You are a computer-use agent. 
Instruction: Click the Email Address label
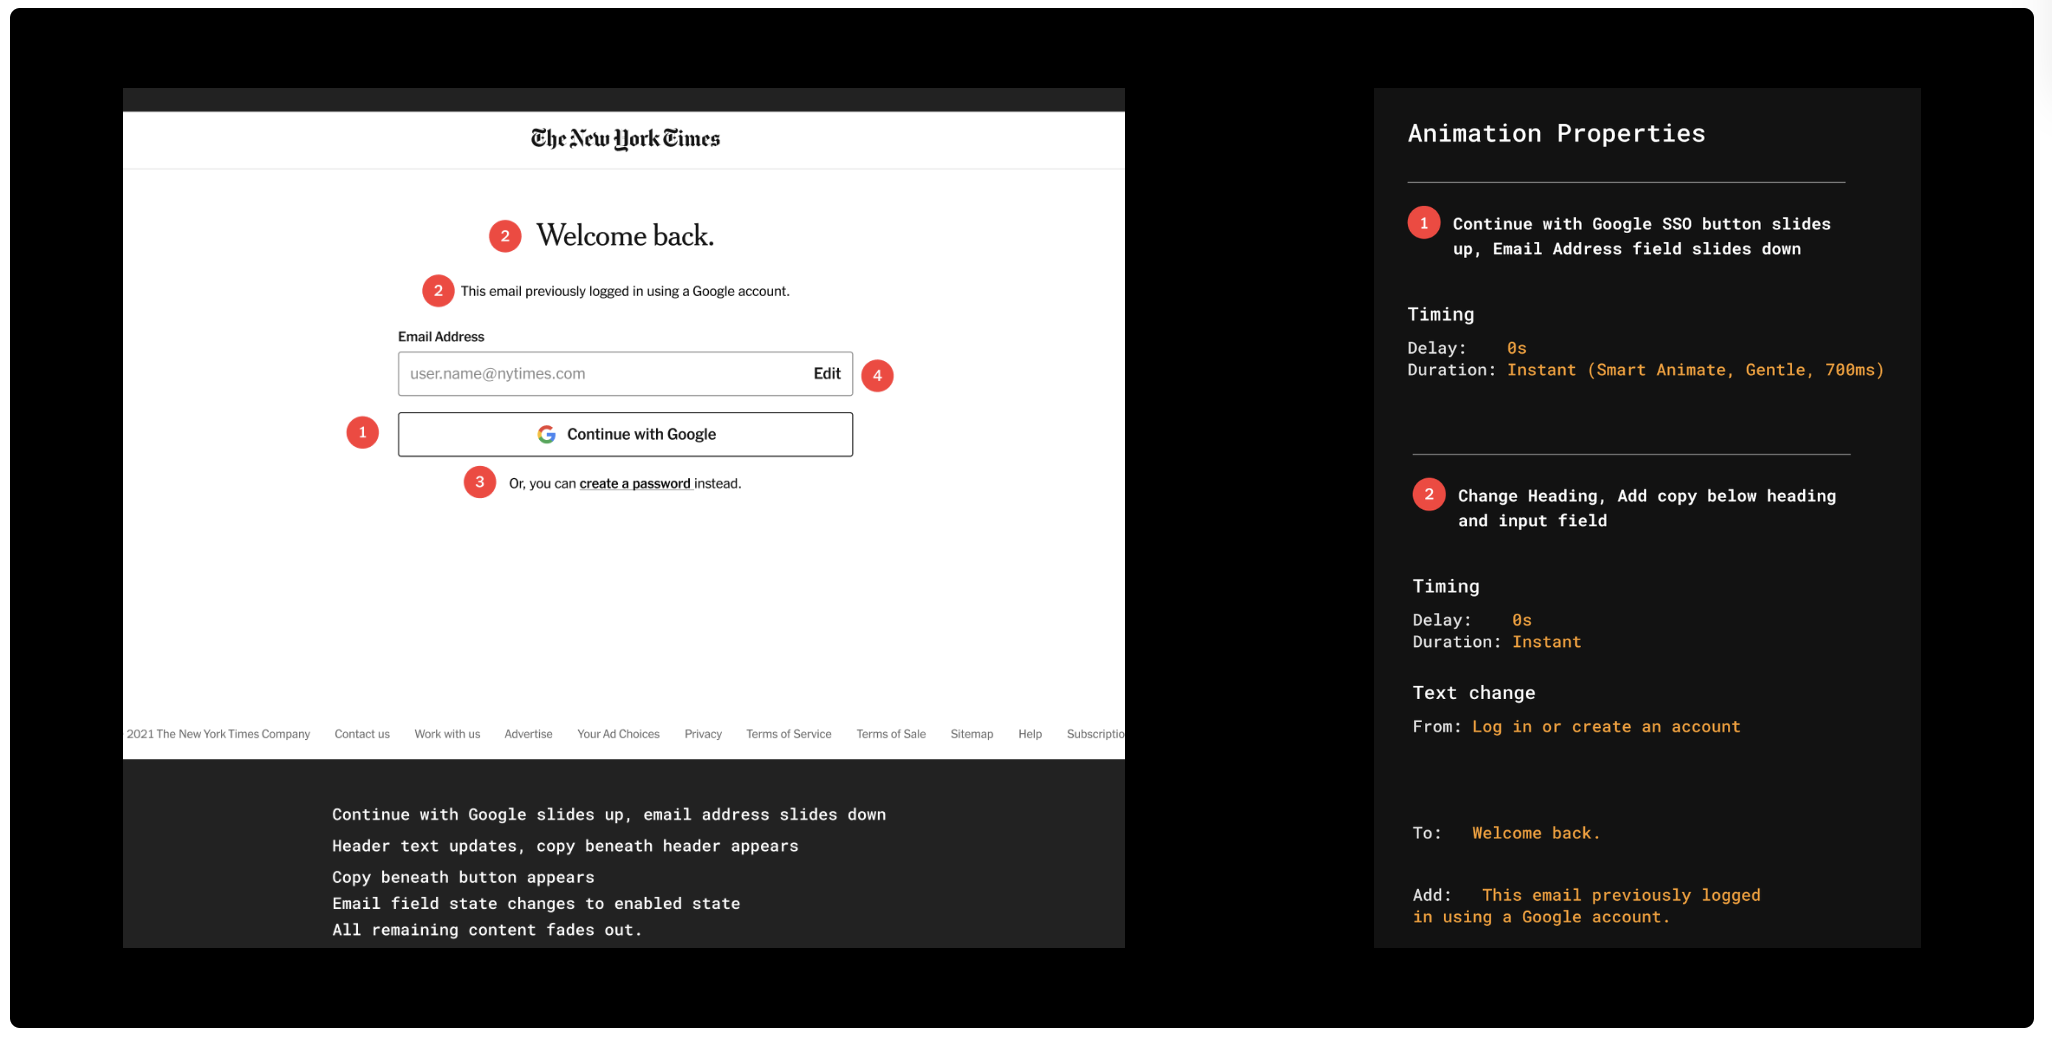[441, 337]
